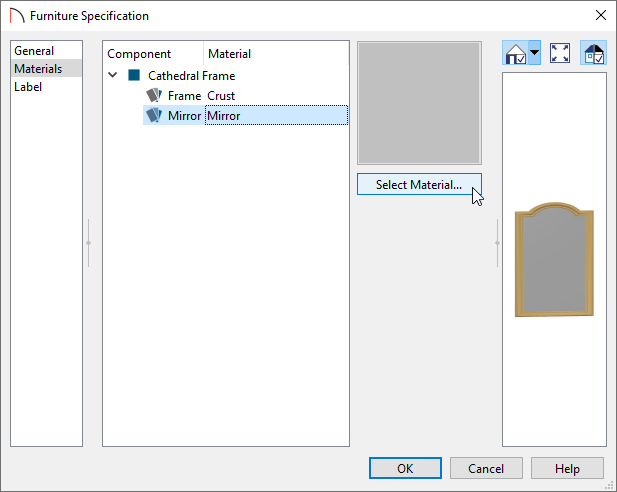The image size is (617, 492).
Task: Click the Select Material button
Action: 419,184
